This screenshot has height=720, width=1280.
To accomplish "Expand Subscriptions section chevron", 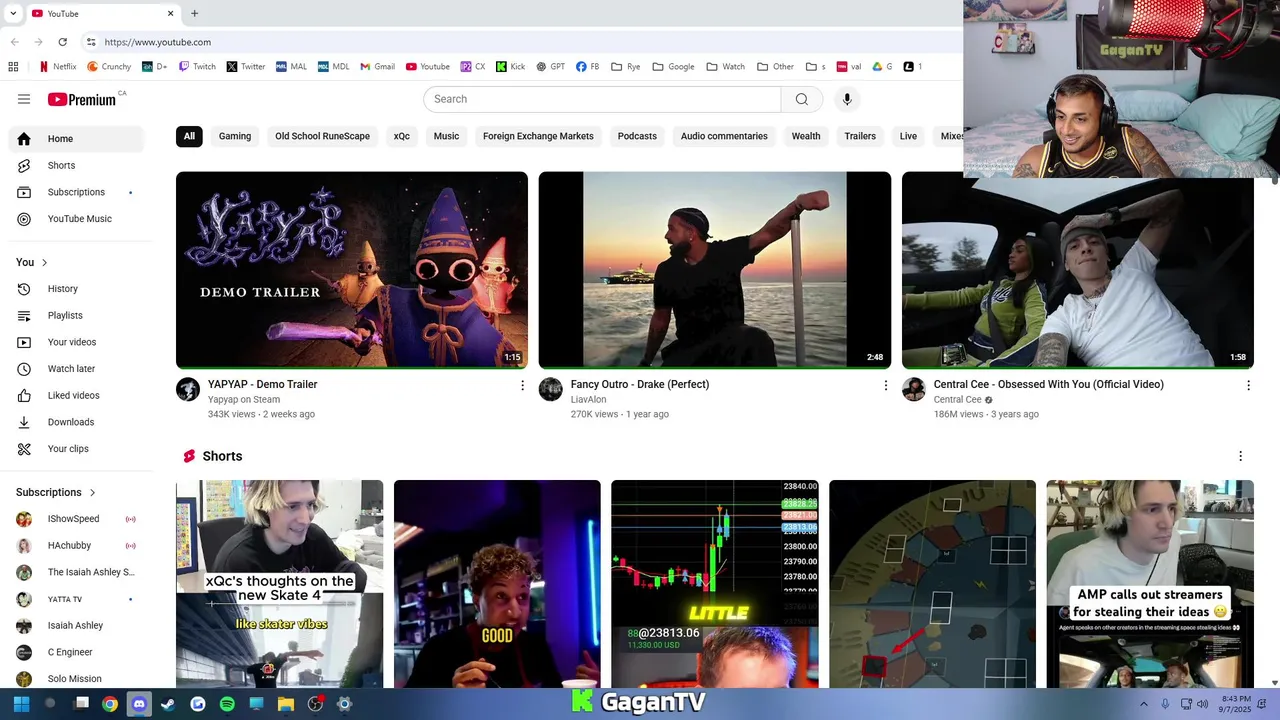I will [93, 492].
